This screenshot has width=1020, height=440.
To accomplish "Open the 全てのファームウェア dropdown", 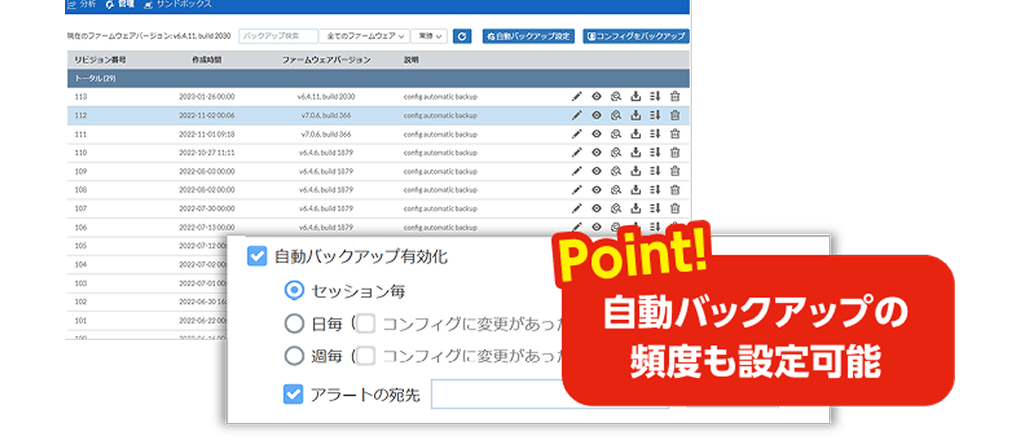I will pyautogui.click(x=365, y=36).
